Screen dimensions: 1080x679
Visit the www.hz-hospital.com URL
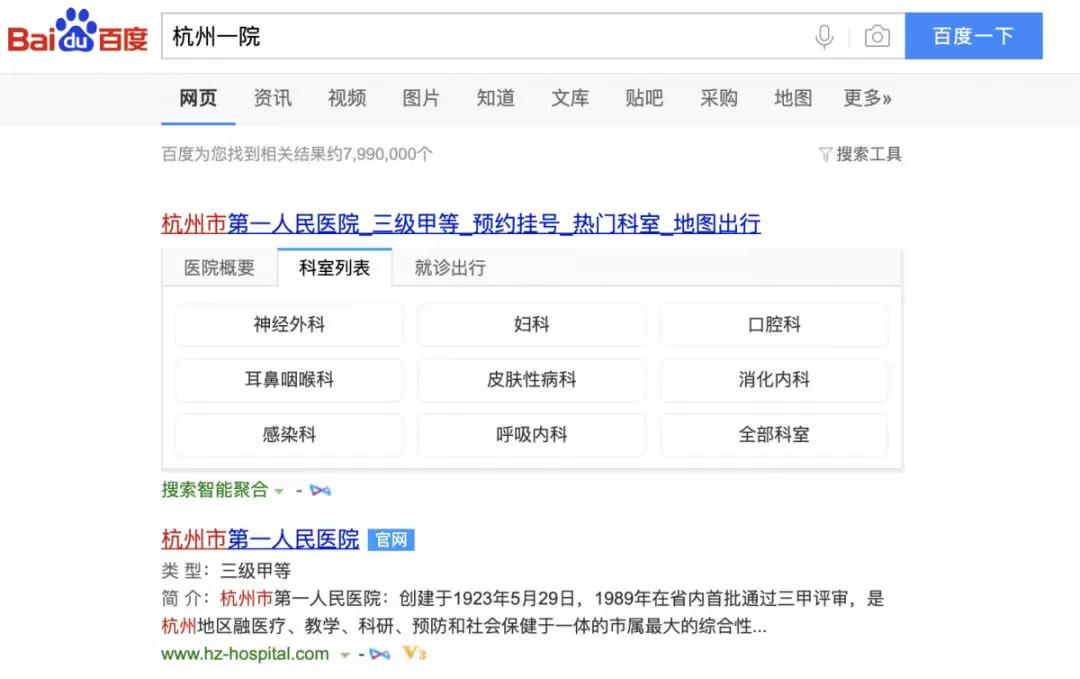pos(245,654)
